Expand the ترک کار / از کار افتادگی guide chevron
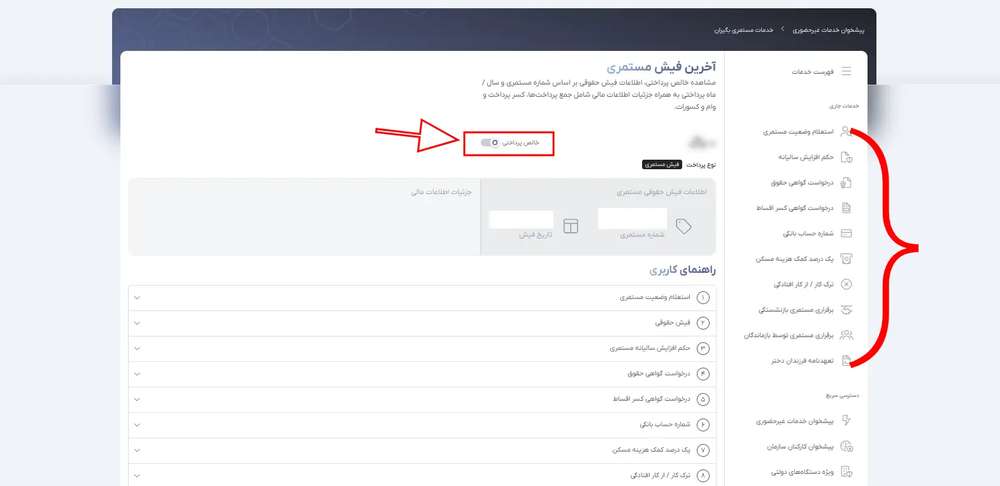The image size is (1000, 486). tap(136, 476)
